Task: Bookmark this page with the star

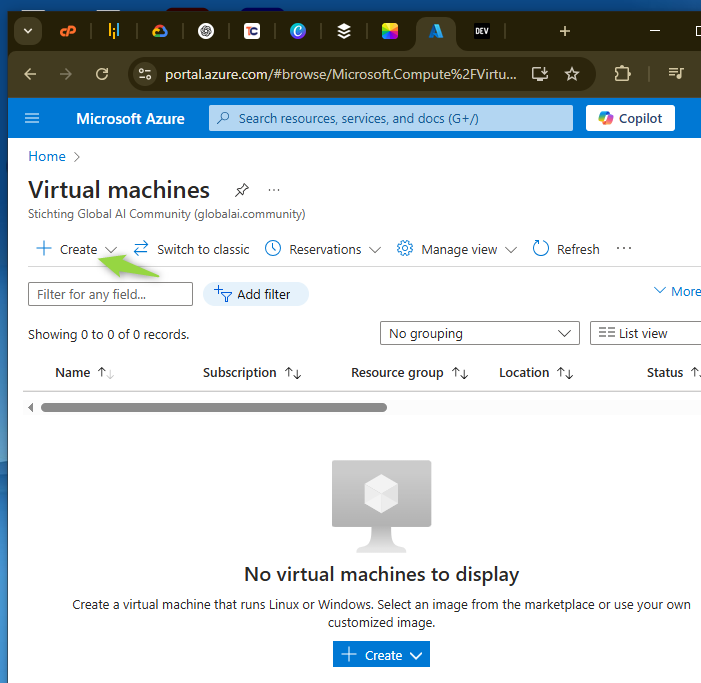Action: [572, 74]
